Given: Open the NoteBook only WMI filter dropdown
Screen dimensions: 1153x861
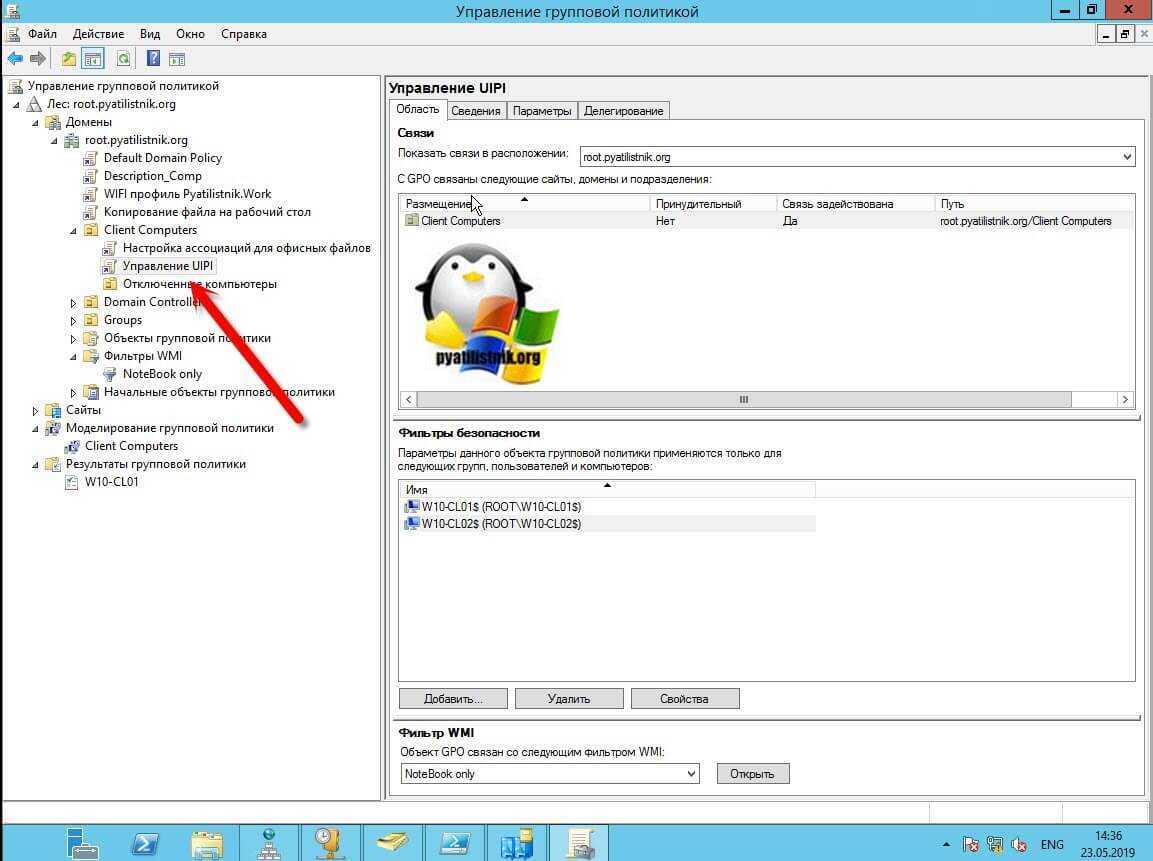Looking at the screenshot, I should [690, 774].
